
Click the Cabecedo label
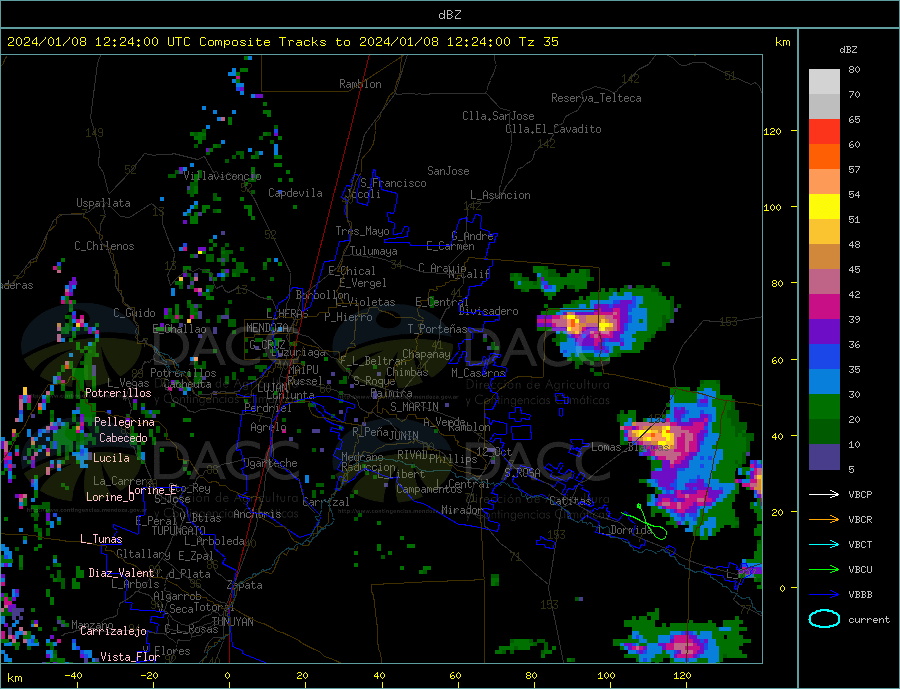tap(123, 438)
